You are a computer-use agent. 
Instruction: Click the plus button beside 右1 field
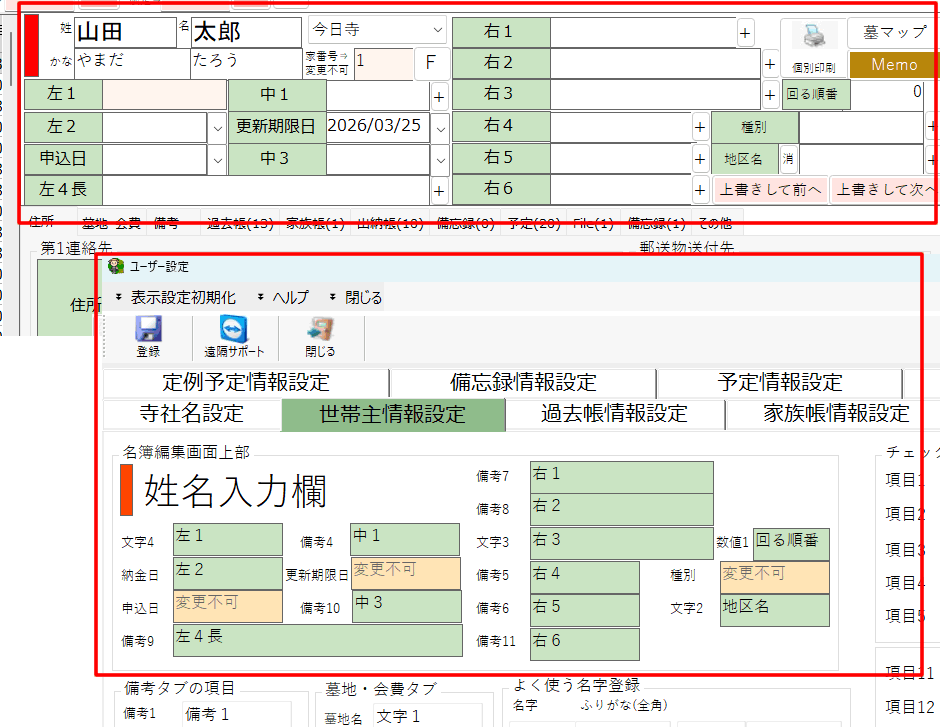(x=745, y=33)
